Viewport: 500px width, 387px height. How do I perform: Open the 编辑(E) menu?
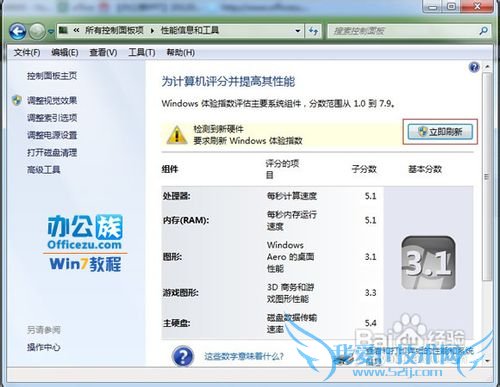click(65, 52)
